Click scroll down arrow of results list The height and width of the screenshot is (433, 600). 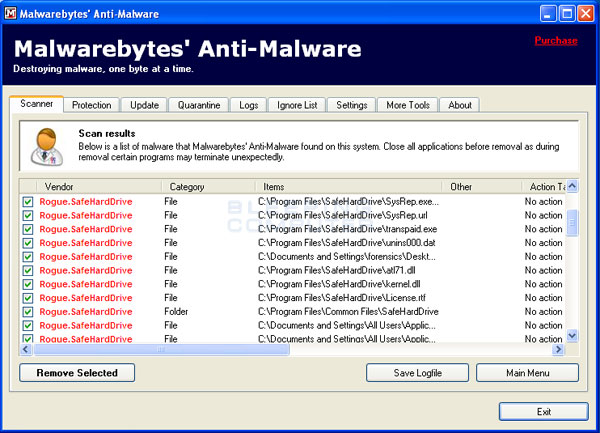coord(572,336)
